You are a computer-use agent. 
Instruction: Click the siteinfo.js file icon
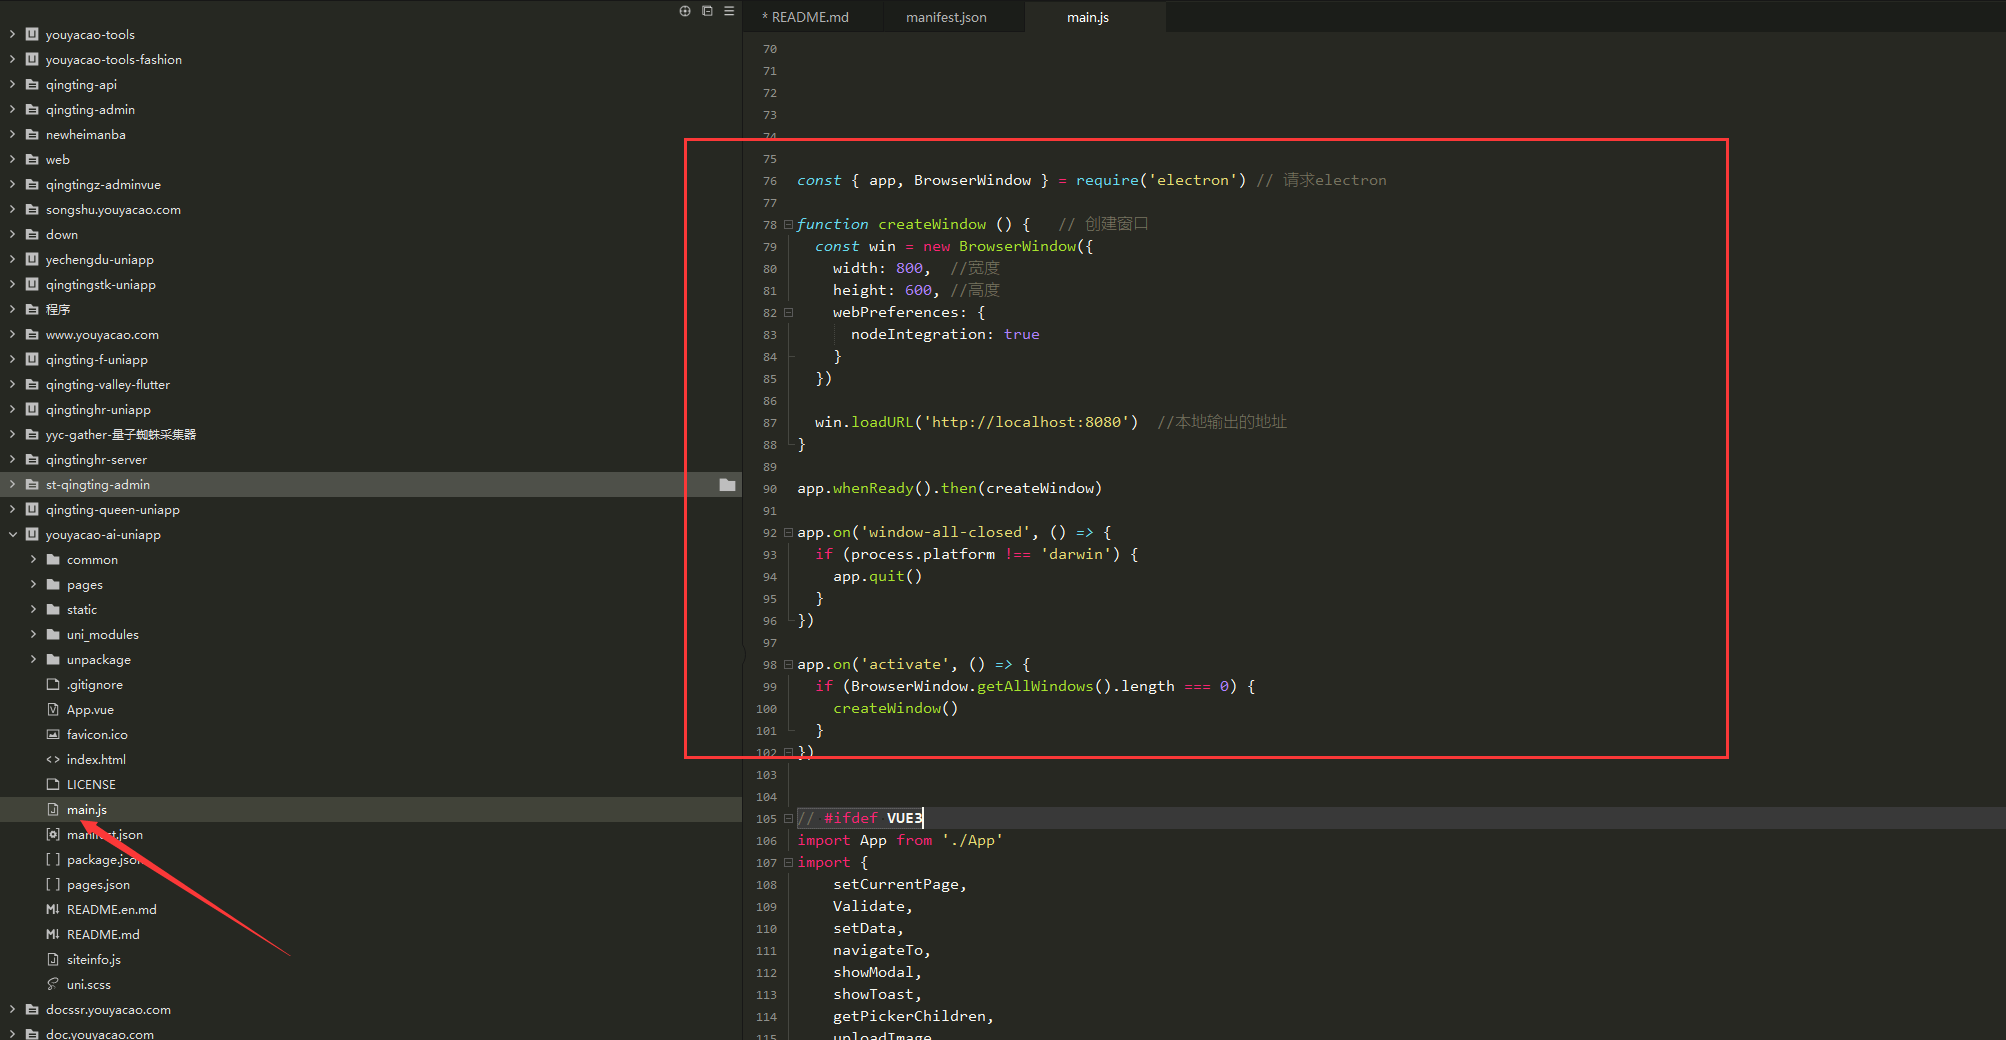53,959
